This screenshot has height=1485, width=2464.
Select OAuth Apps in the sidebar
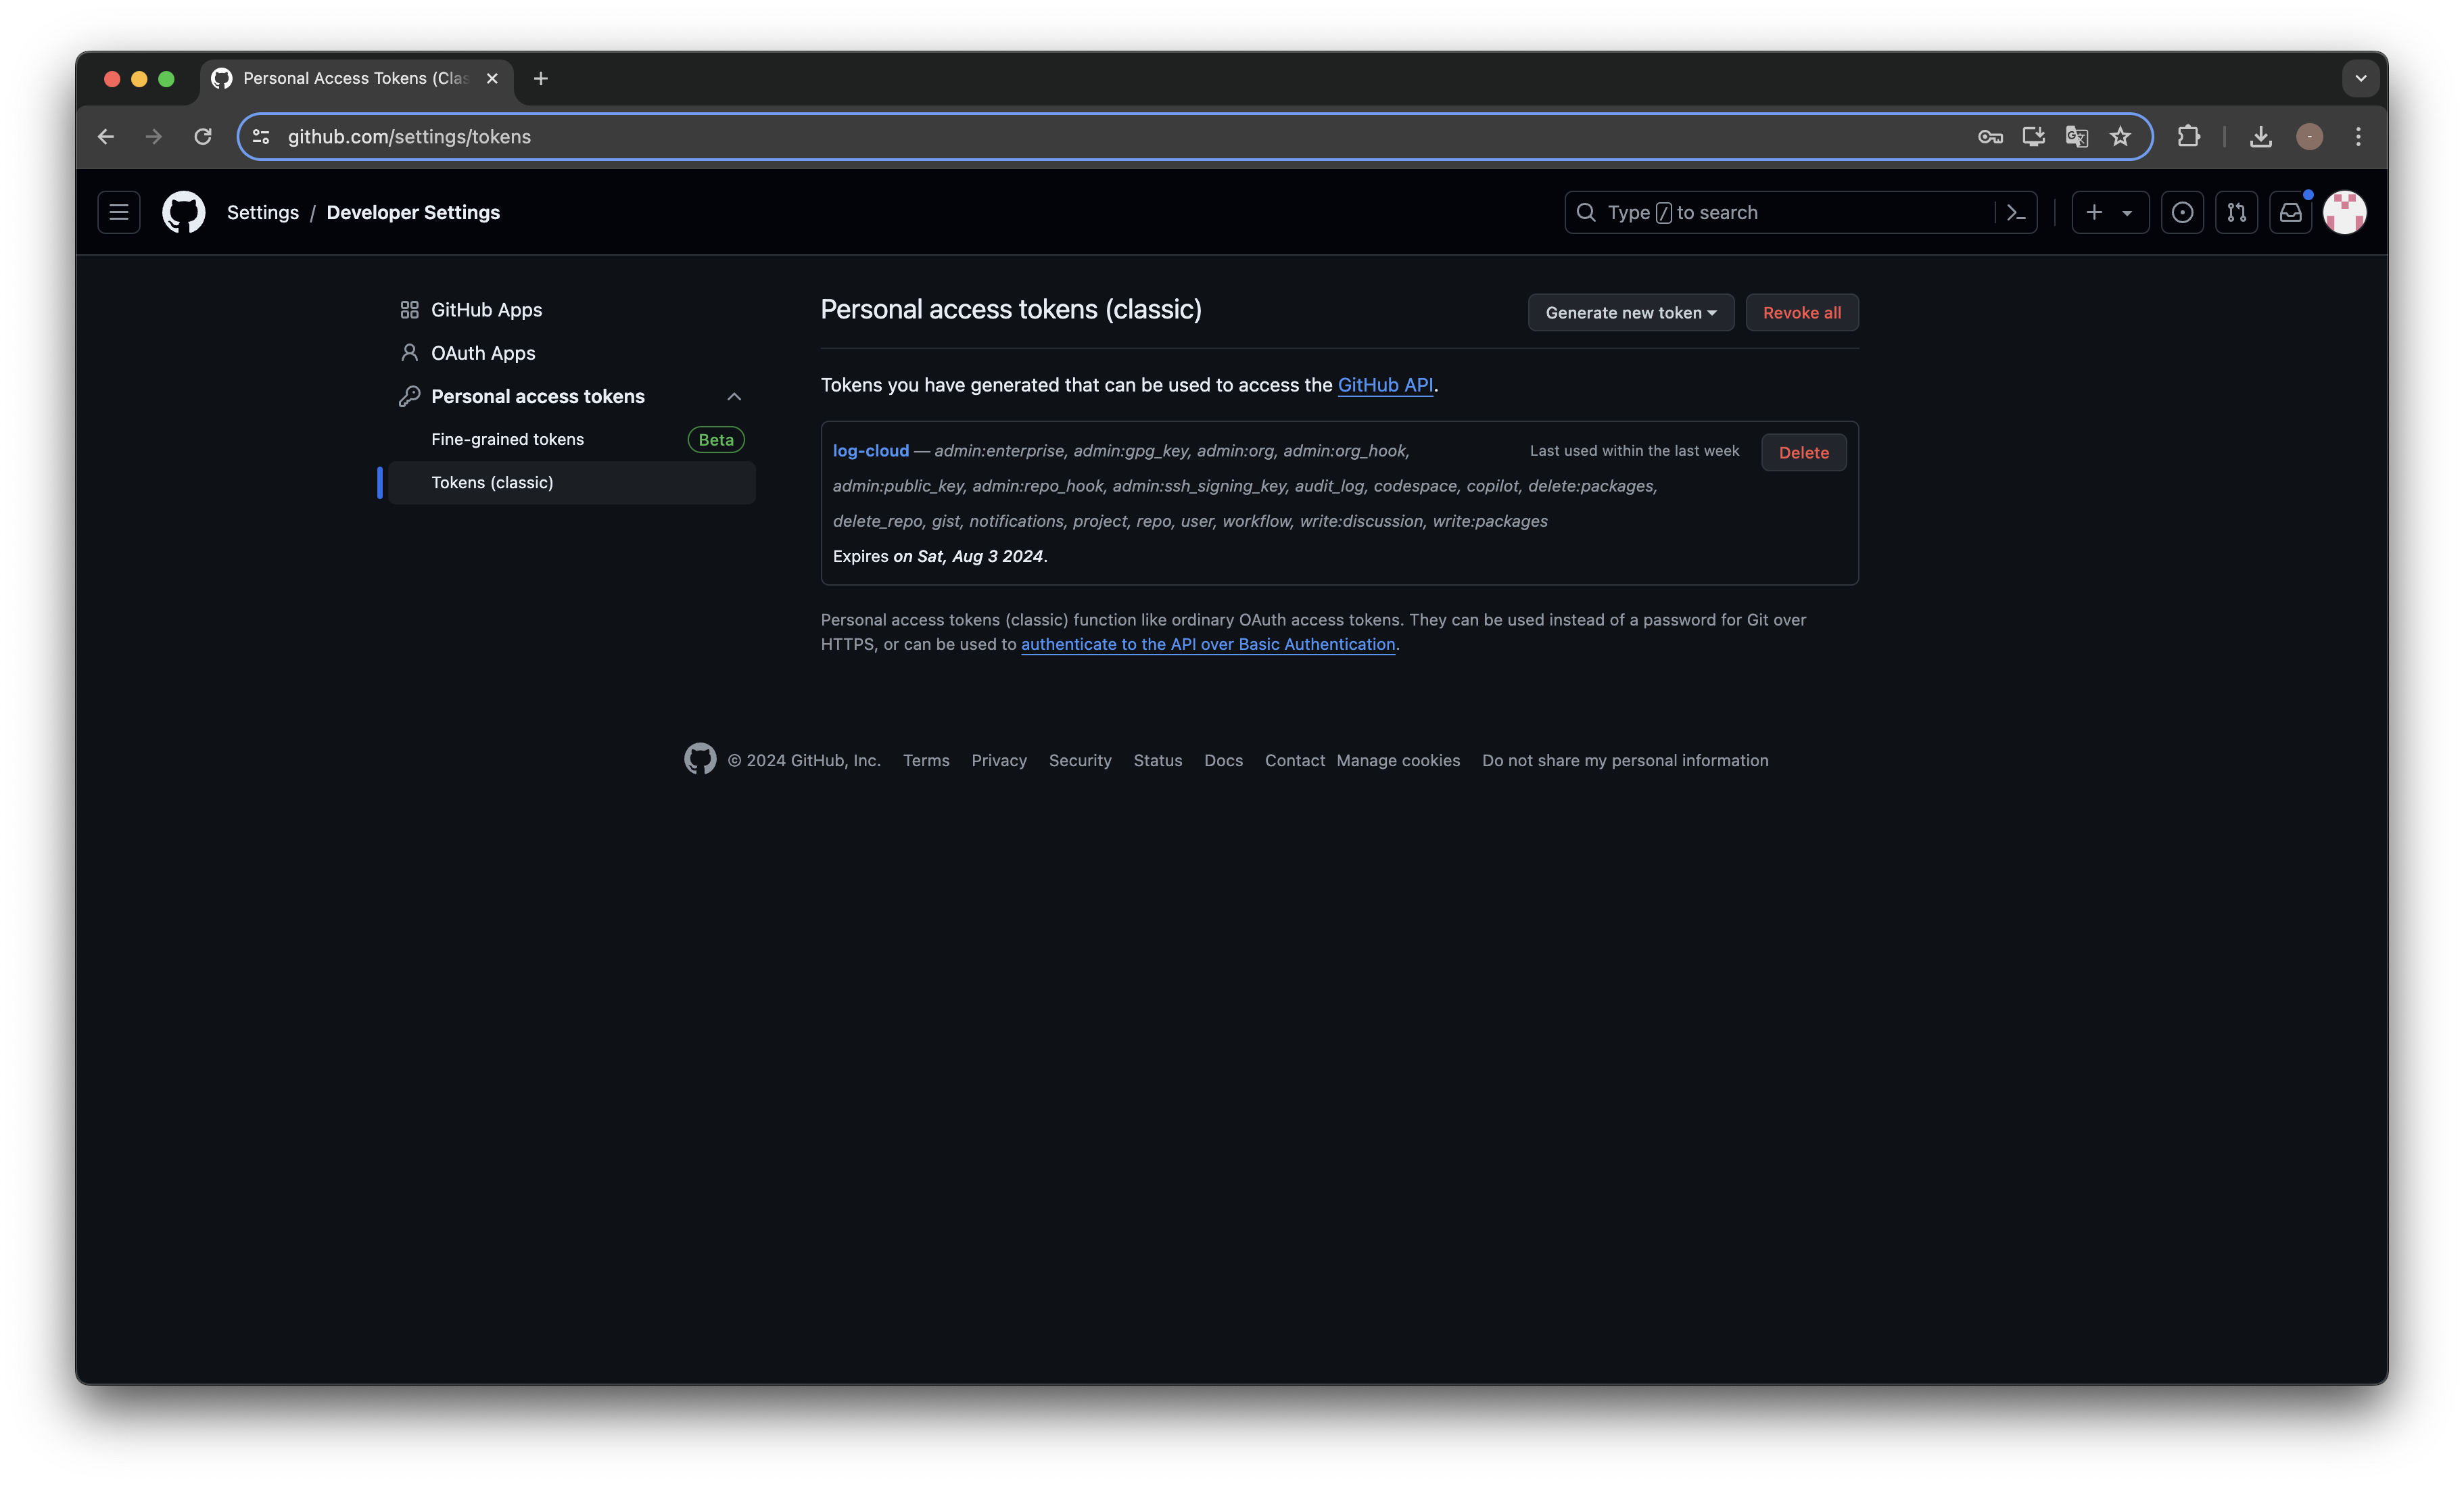coord(571,353)
